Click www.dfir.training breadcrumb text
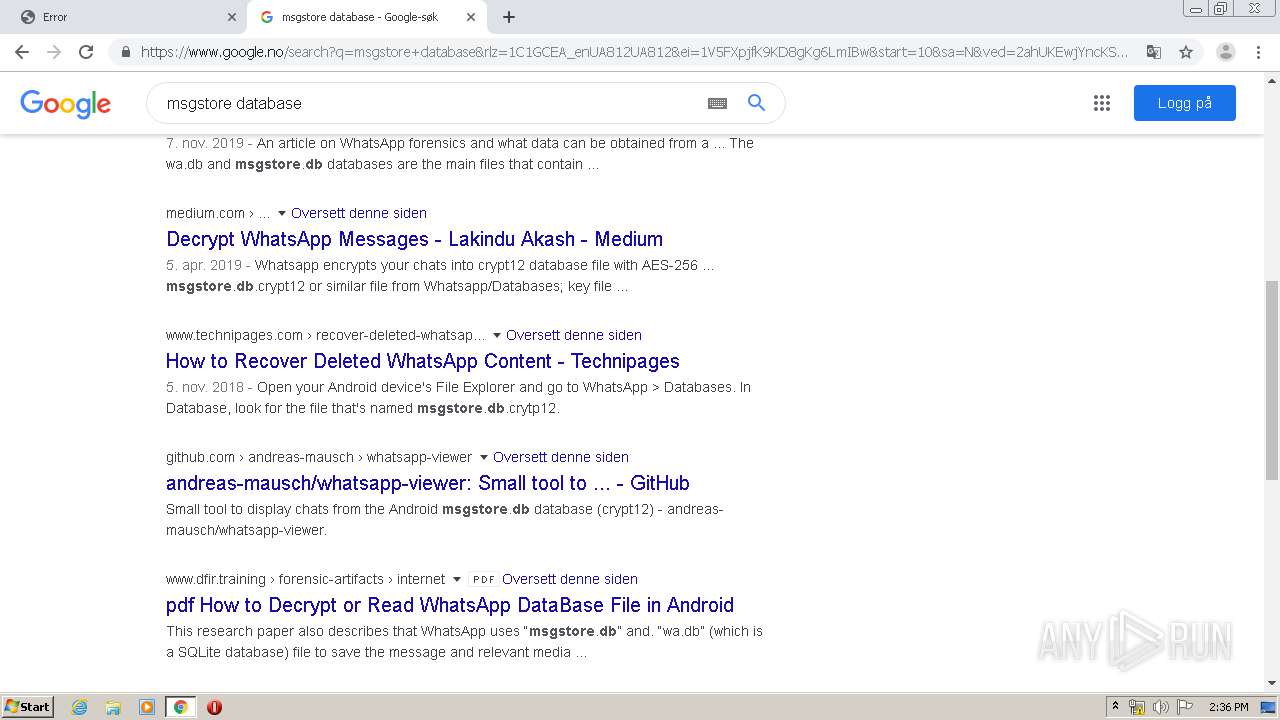The width and height of the screenshot is (1280, 720). click(306, 579)
